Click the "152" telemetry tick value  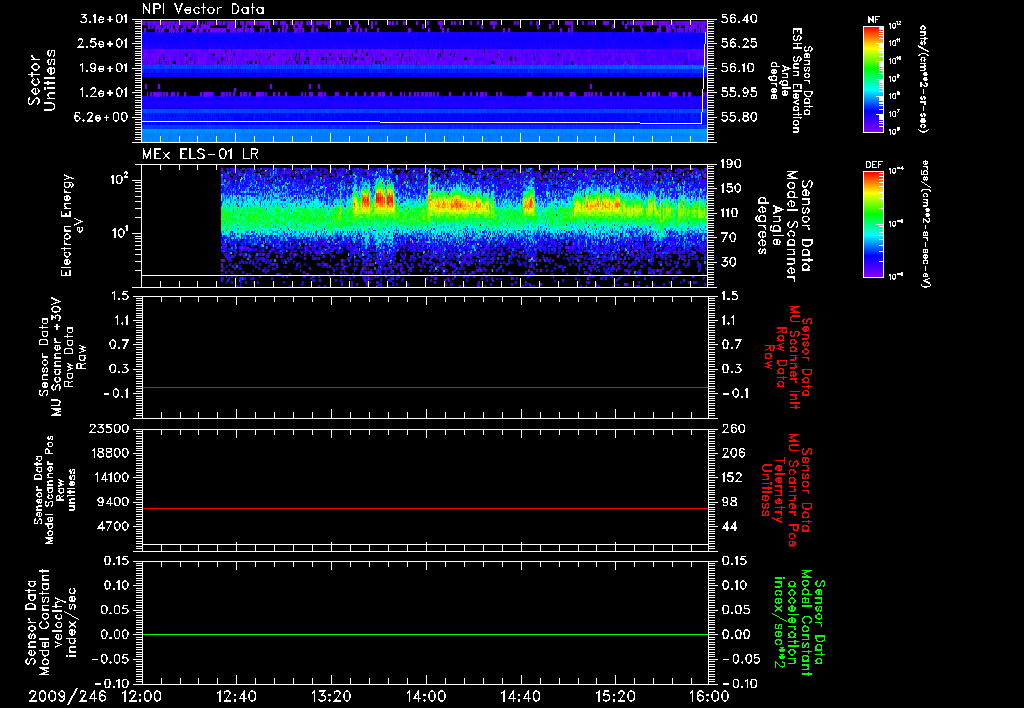731,477
